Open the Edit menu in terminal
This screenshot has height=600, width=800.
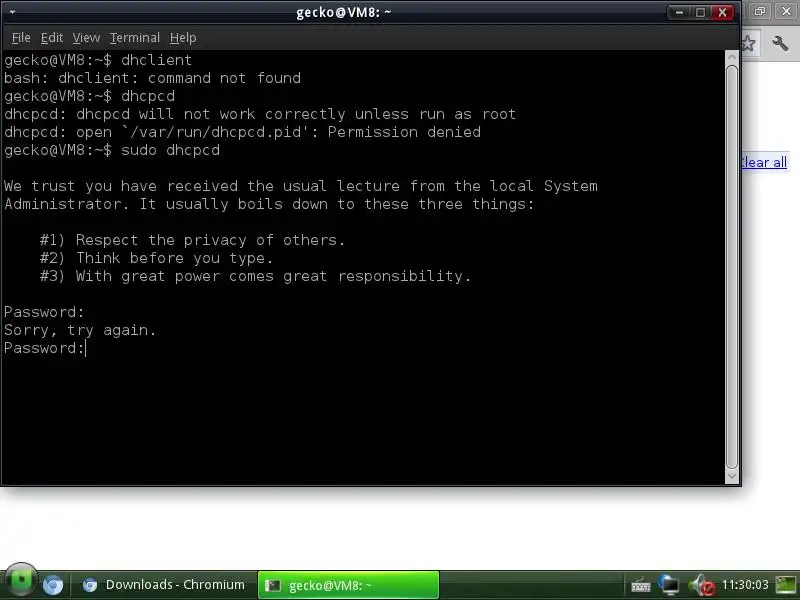click(x=52, y=38)
